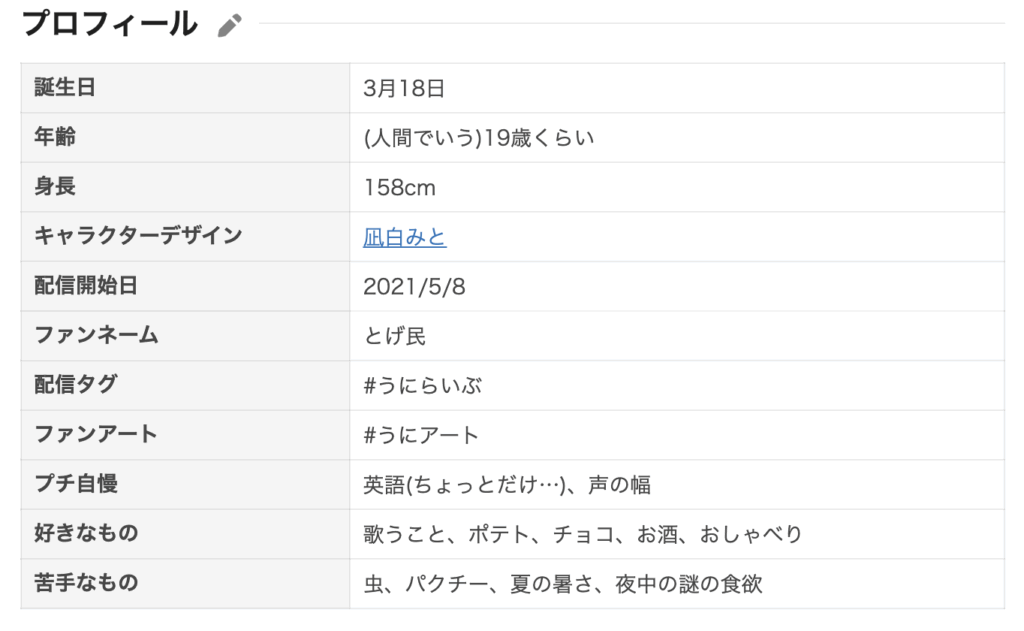This screenshot has width=1024, height=631.
Task: Select the キャラクターデザイン label cell
Action: (x=138, y=236)
